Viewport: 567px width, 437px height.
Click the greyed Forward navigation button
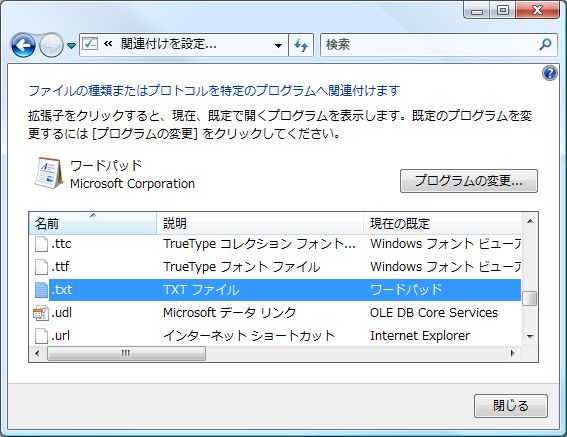[51, 45]
